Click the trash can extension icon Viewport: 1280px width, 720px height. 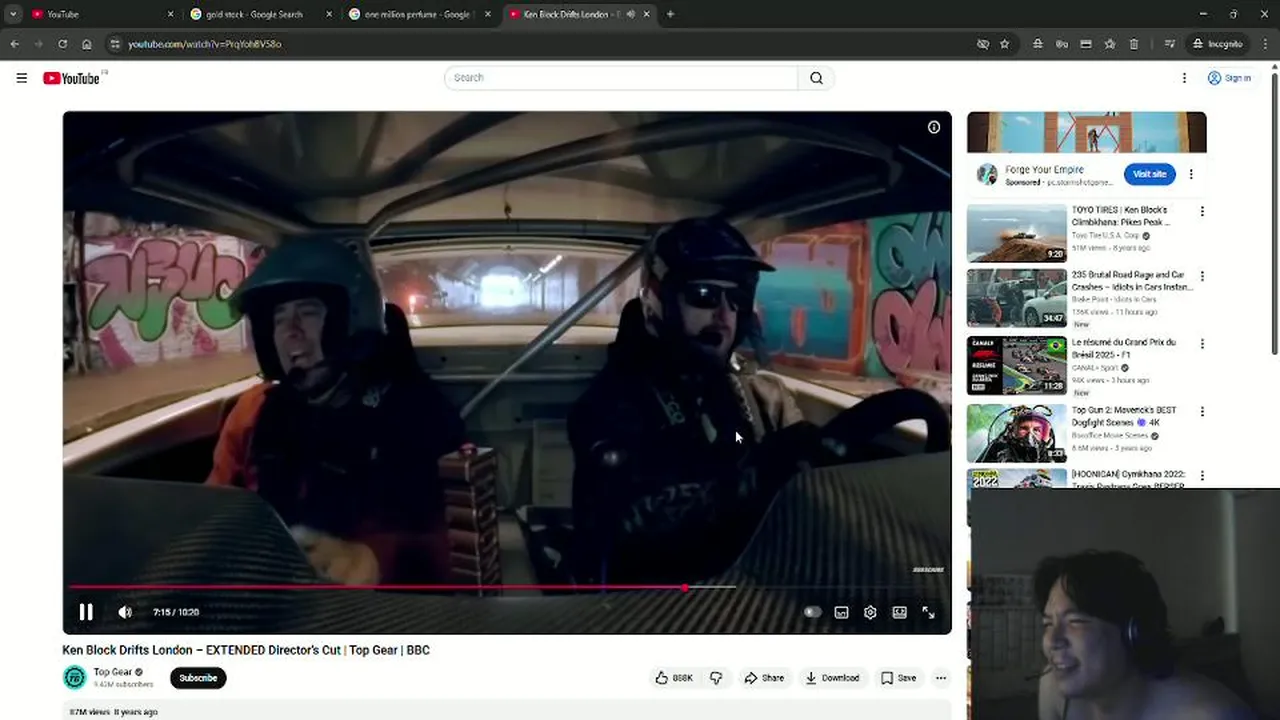click(1133, 44)
